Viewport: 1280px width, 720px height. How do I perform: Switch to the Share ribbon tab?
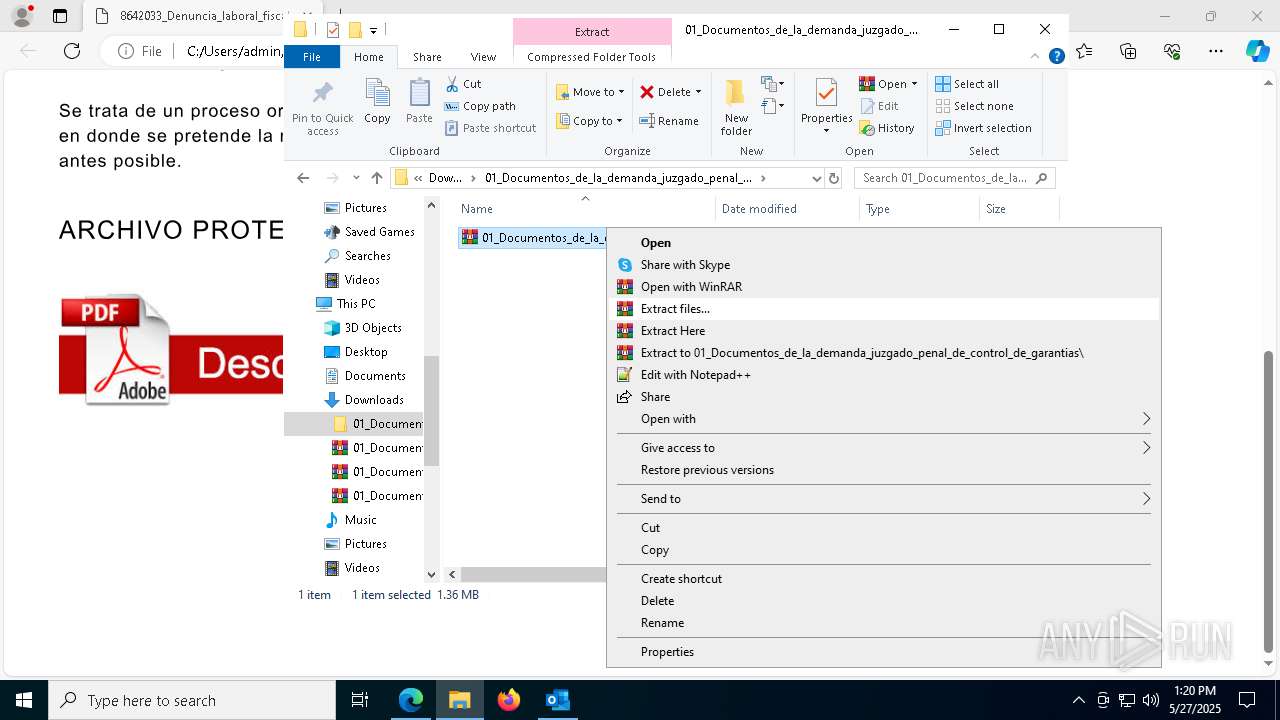click(x=427, y=57)
